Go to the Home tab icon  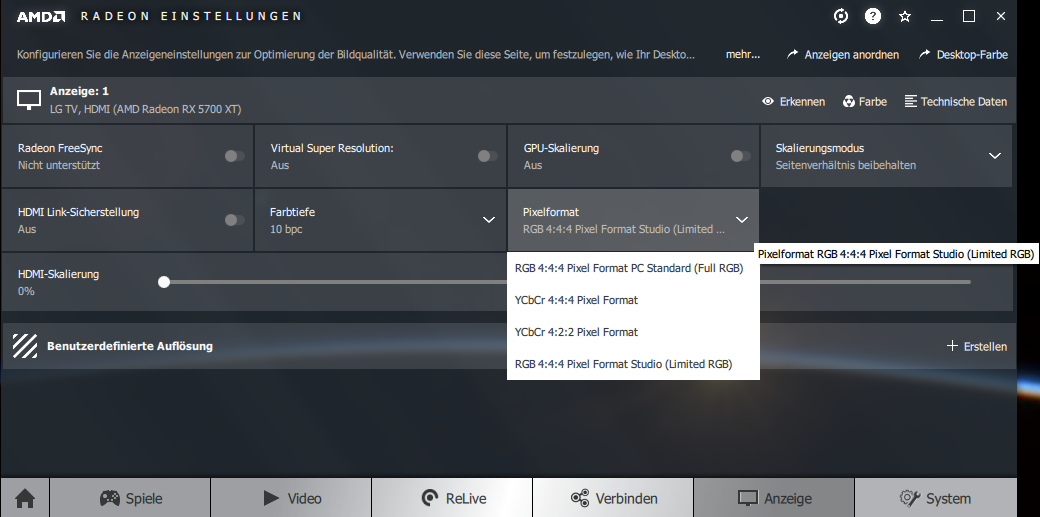(25, 498)
